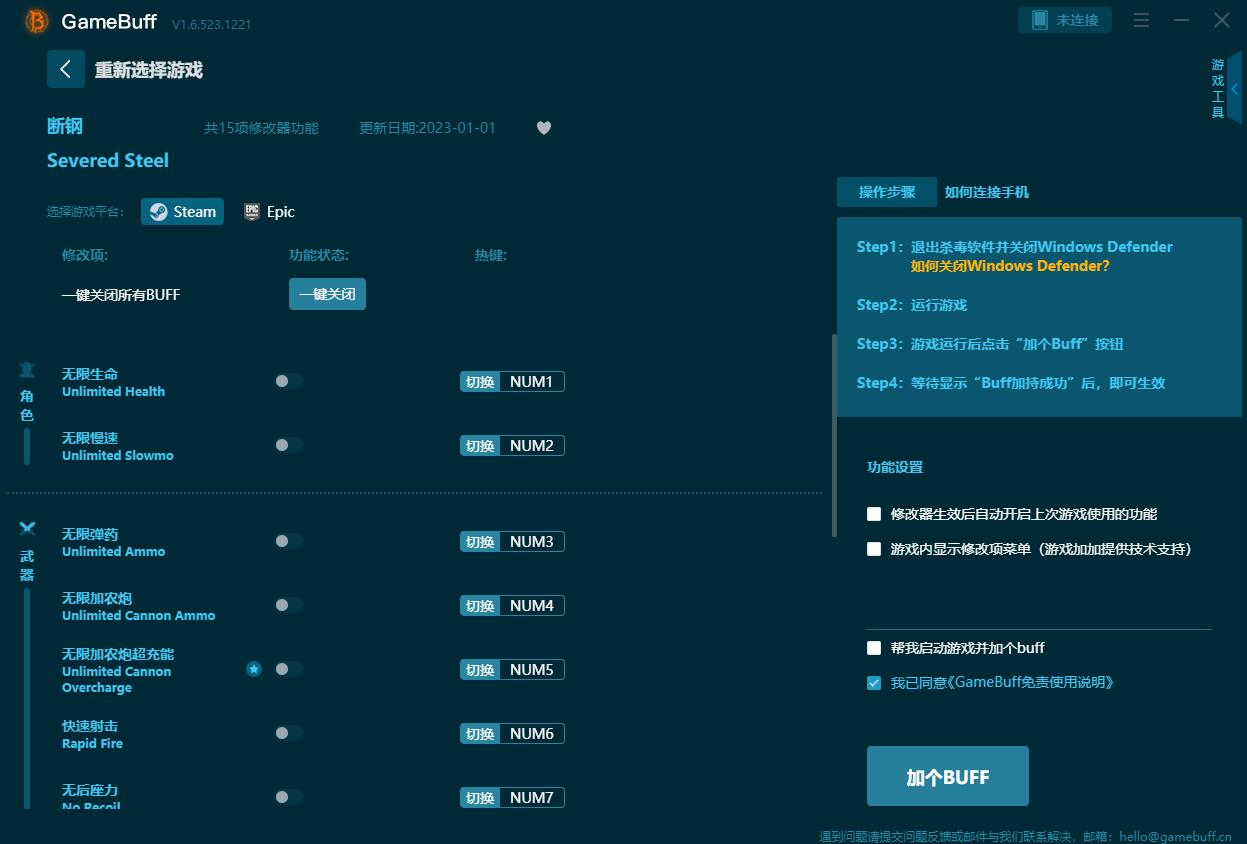Open the 如何连接手机 tab
Viewport: 1247px width, 844px height.
tap(987, 192)
